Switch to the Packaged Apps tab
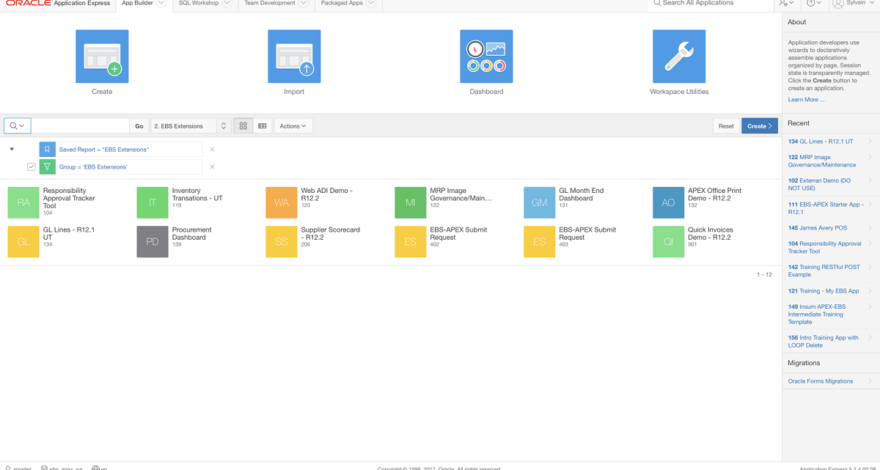This screenshot has height=470, width=880. tap(342, 3)
